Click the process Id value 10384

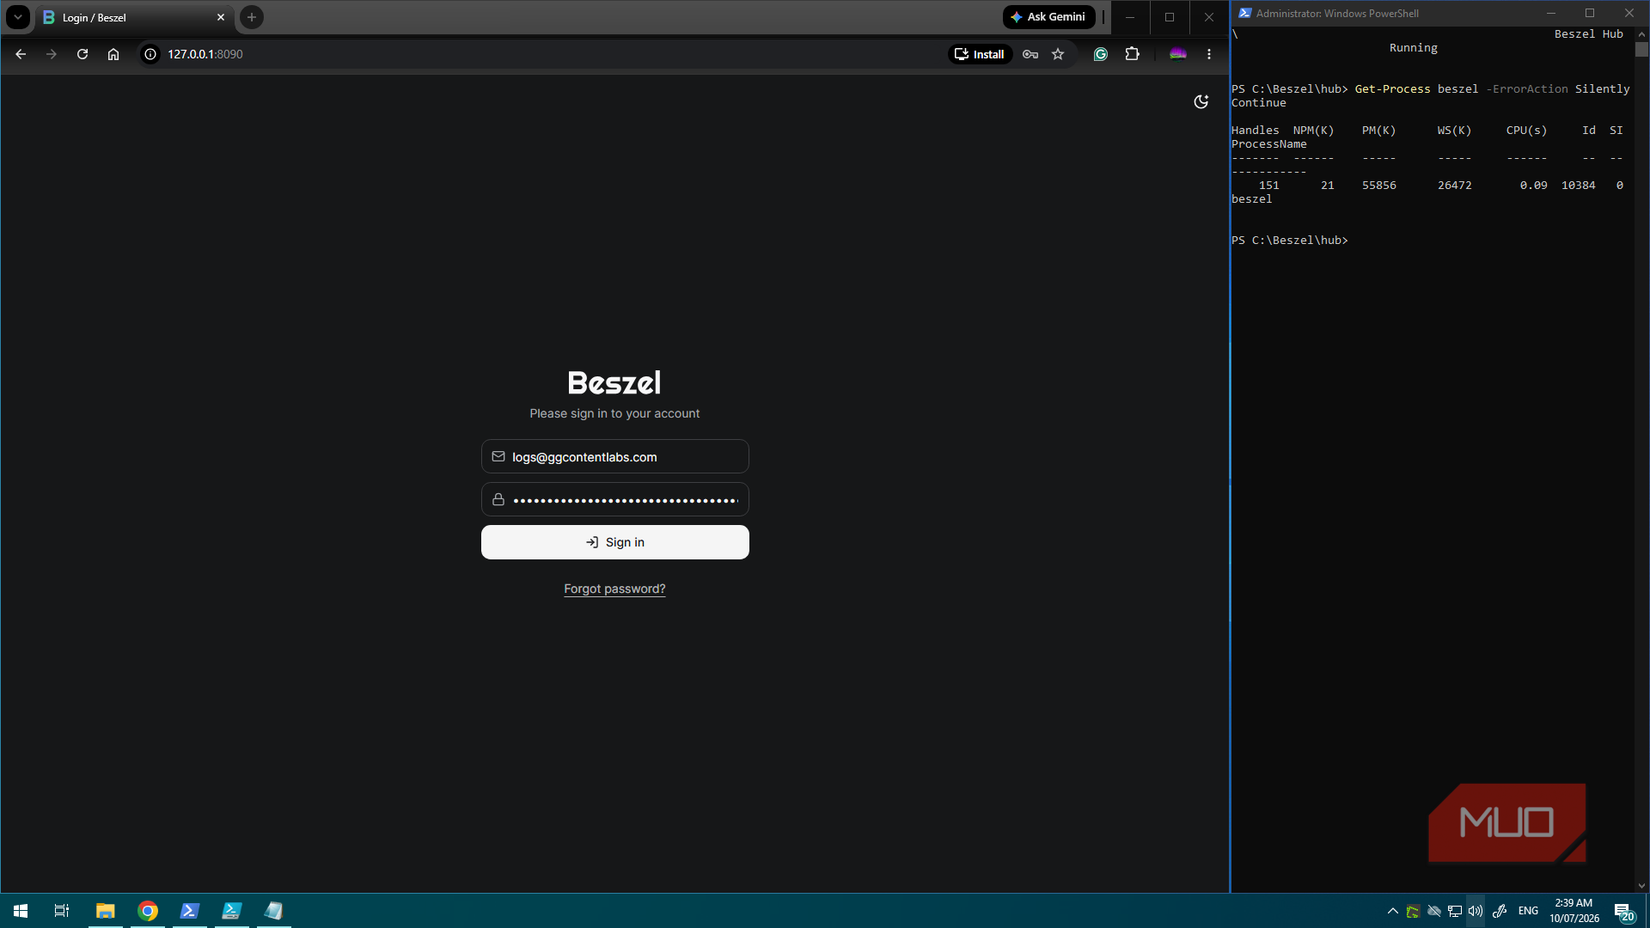1578,186
